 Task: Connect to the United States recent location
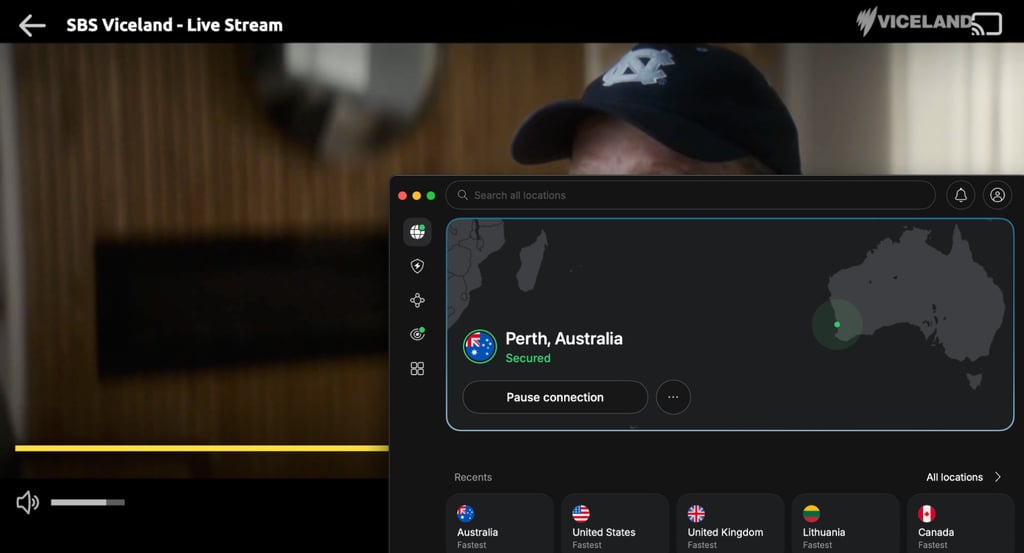[x=615, y=524]
